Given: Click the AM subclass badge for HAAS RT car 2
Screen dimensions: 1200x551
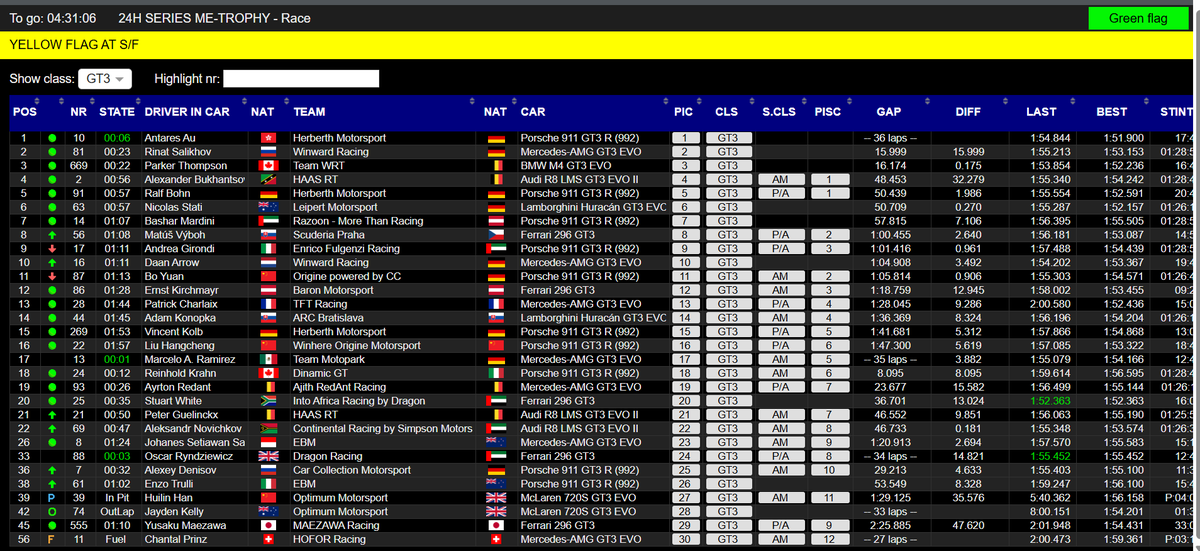Looking at the screenshot, I should [779, 179].
